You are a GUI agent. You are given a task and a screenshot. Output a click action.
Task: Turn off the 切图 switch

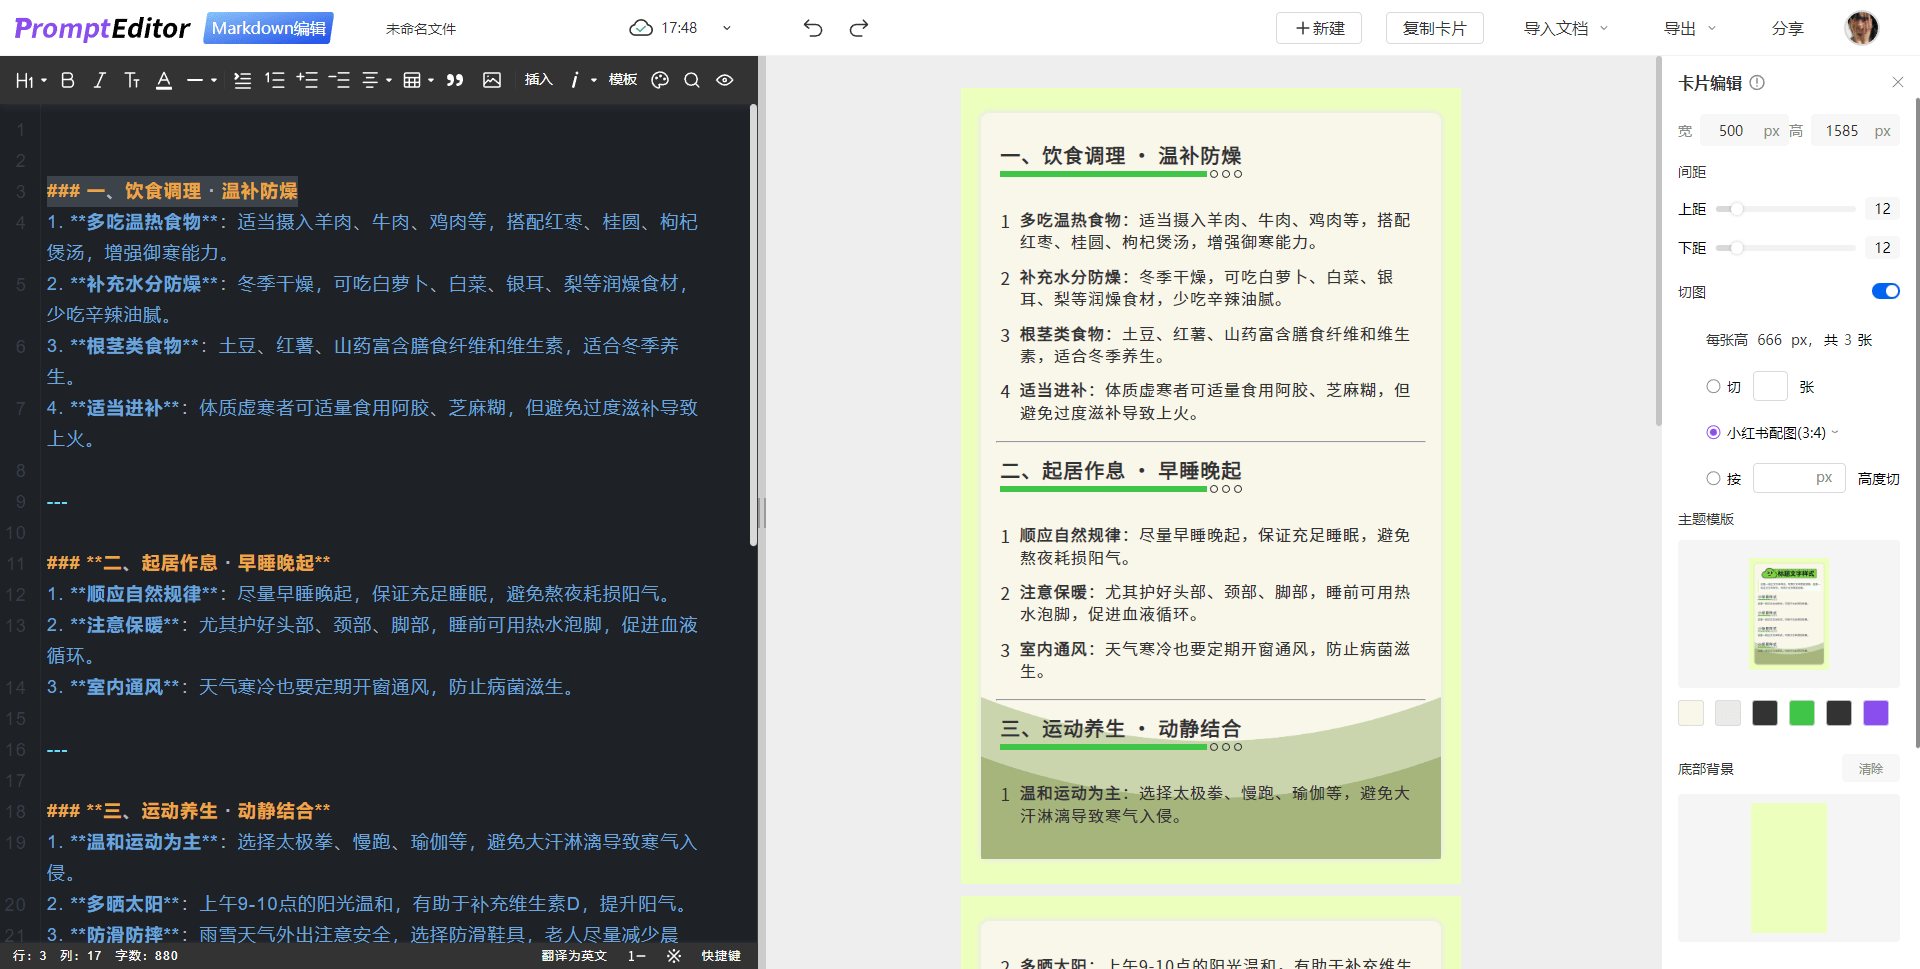[1885, 291]
